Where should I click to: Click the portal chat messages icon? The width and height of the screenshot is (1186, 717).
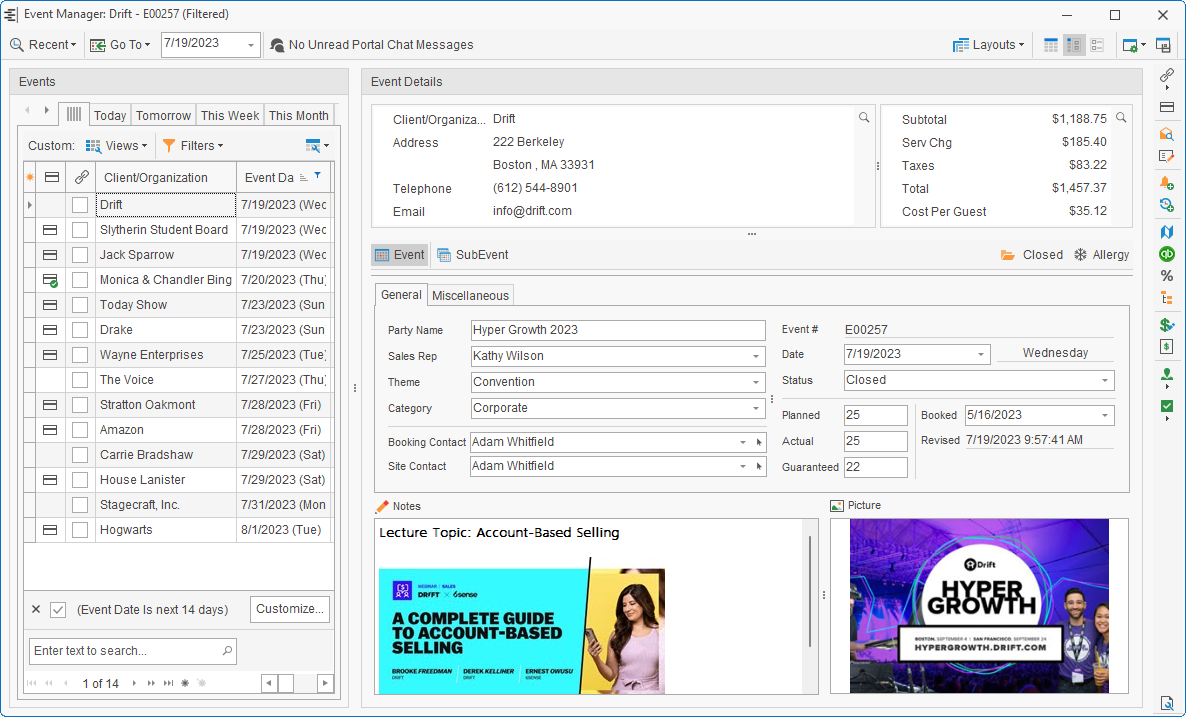tap(277, 45)
